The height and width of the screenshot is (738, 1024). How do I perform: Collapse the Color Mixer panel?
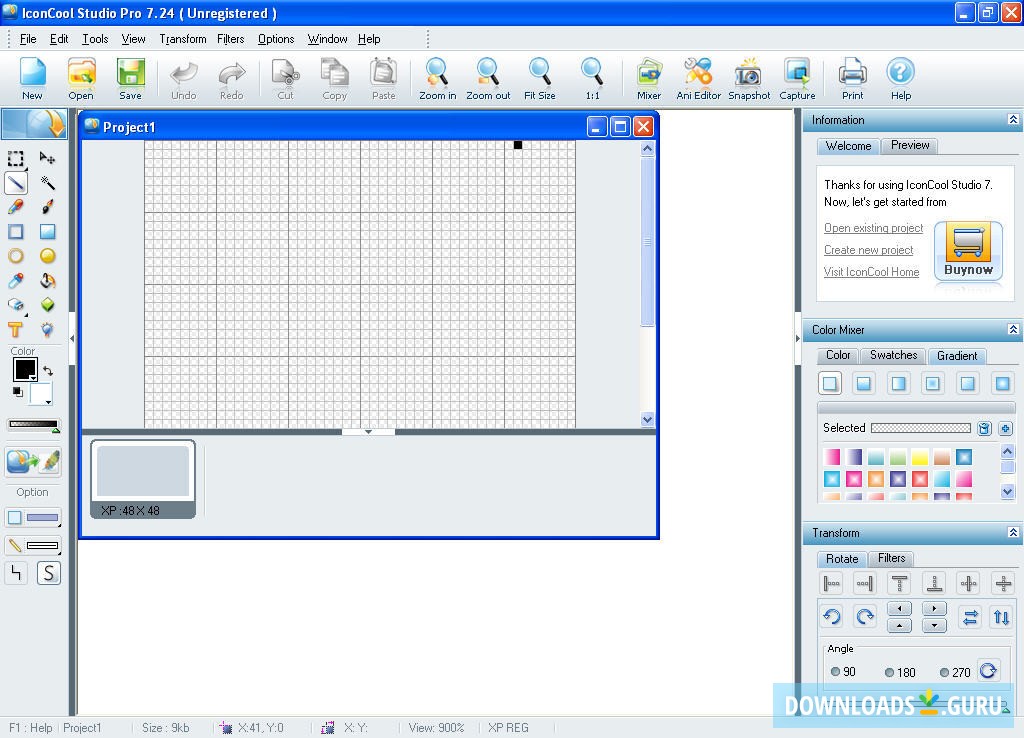click(1014, 330)
